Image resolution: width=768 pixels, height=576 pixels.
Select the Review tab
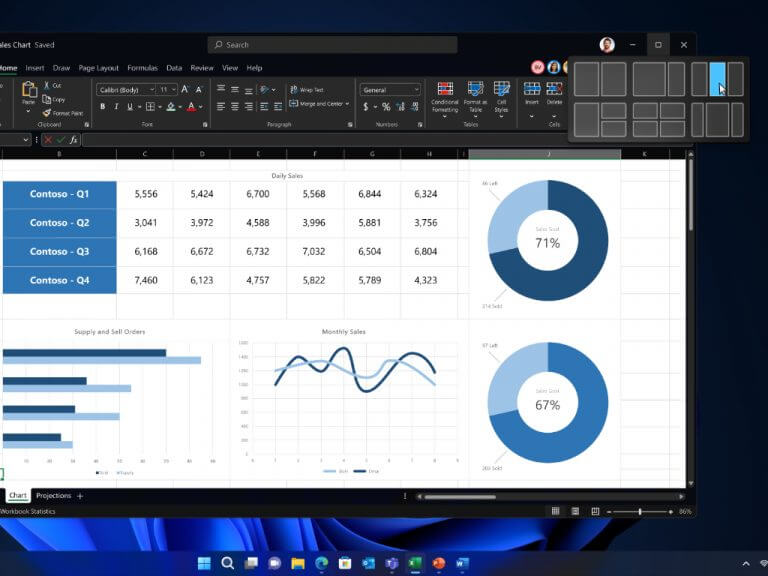pyautogui.click(x=202, y=68)
